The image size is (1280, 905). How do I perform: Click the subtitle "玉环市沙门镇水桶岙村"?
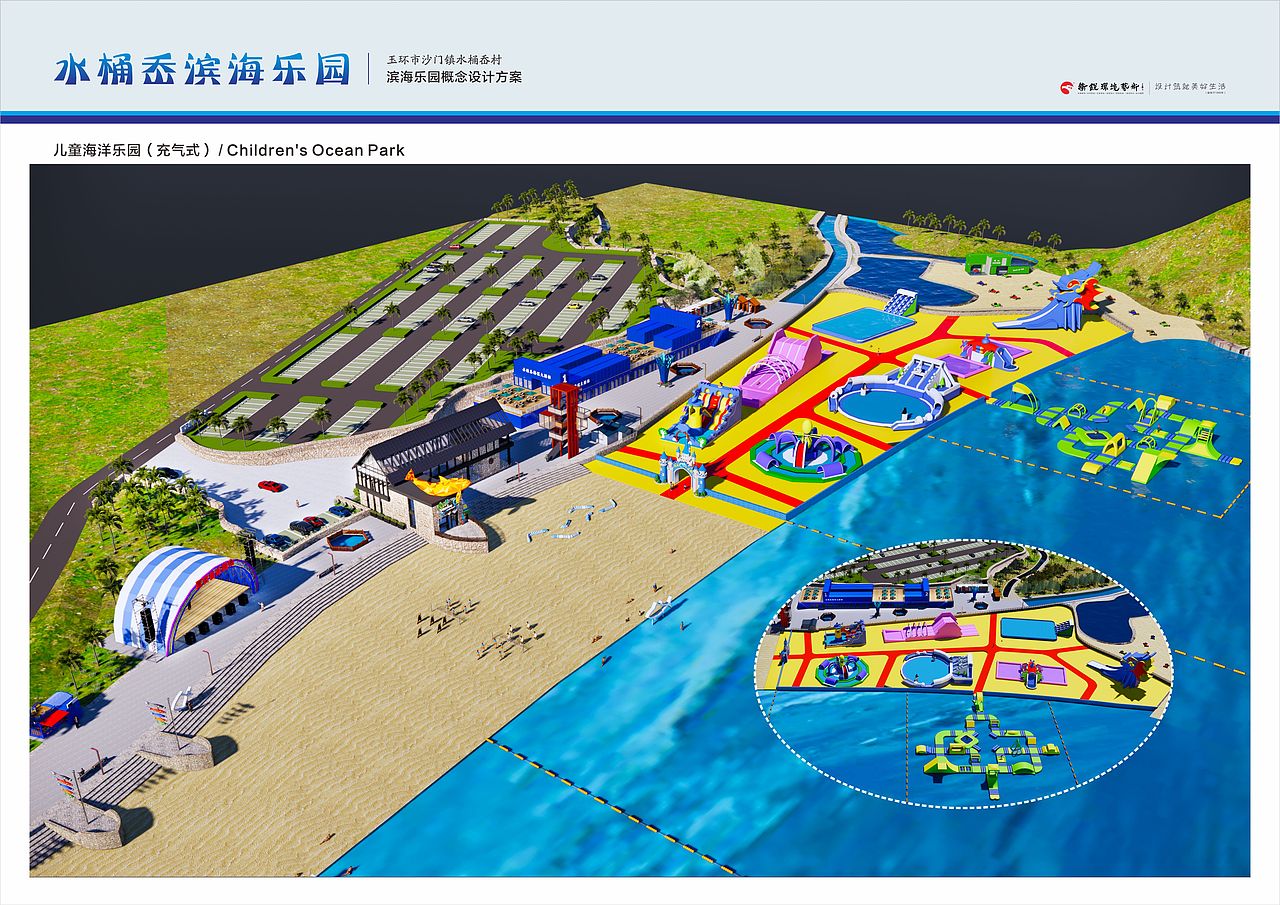pyautogui.click(x=446, y=59)
